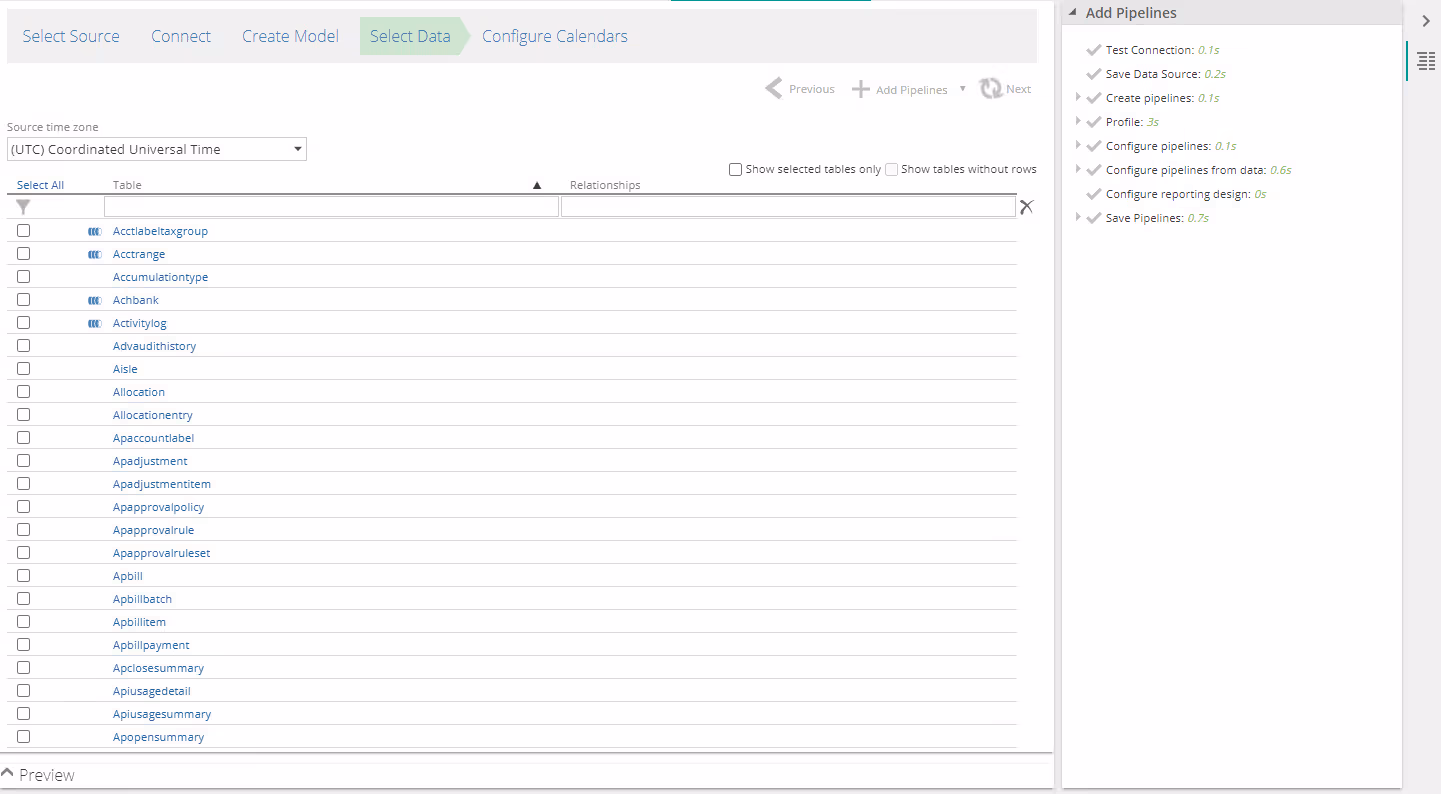Click the pipeline icon beside Achbank
This screenshot has width=1441, height=794.
tap(95, 301)
